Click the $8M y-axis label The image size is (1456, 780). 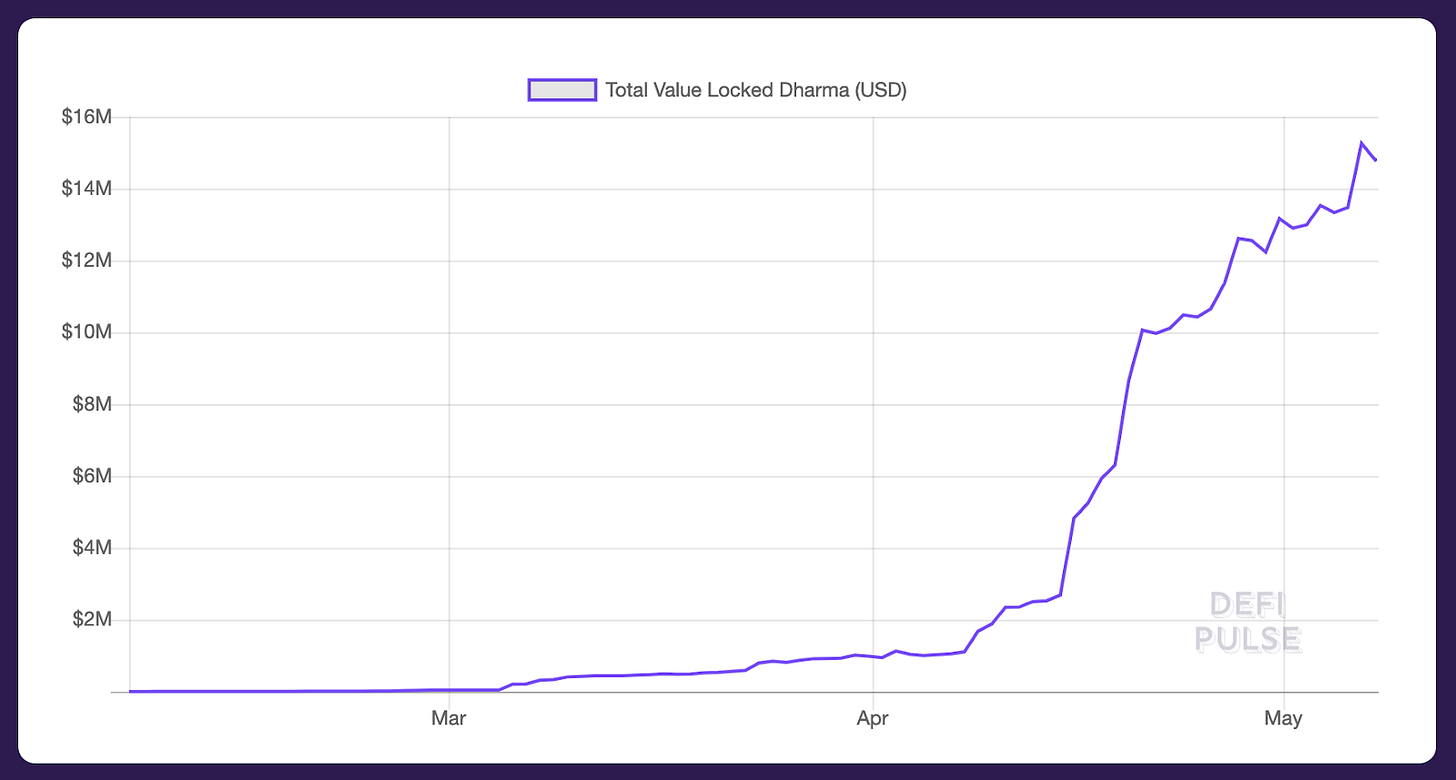pos(92,405)
